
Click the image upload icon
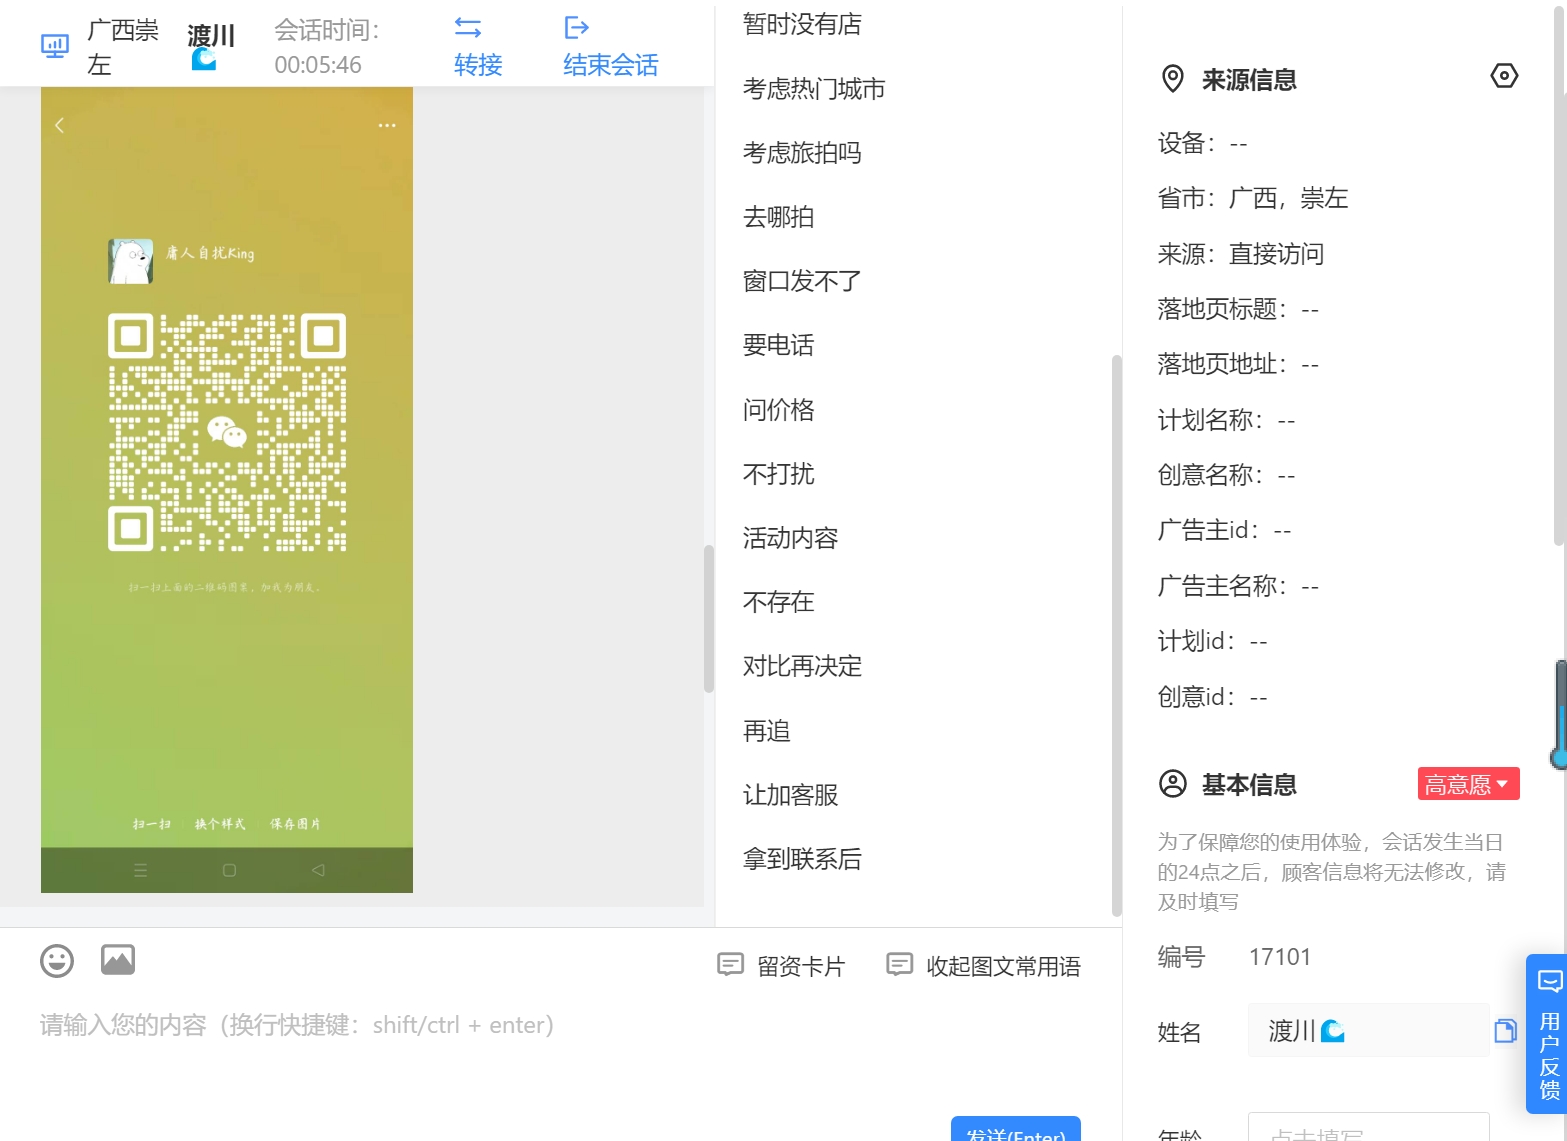point(118,960)
